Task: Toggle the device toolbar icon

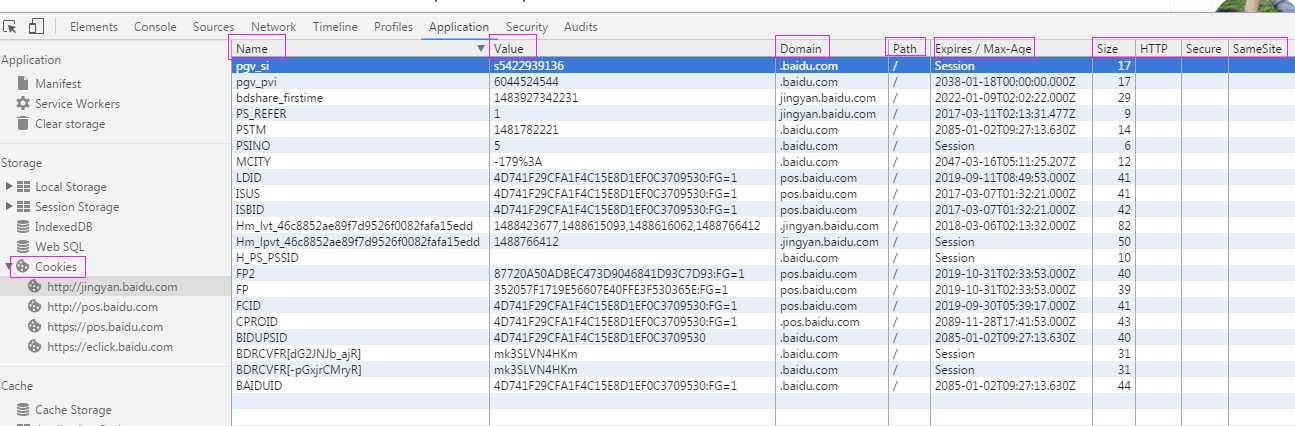Action: 36,27
